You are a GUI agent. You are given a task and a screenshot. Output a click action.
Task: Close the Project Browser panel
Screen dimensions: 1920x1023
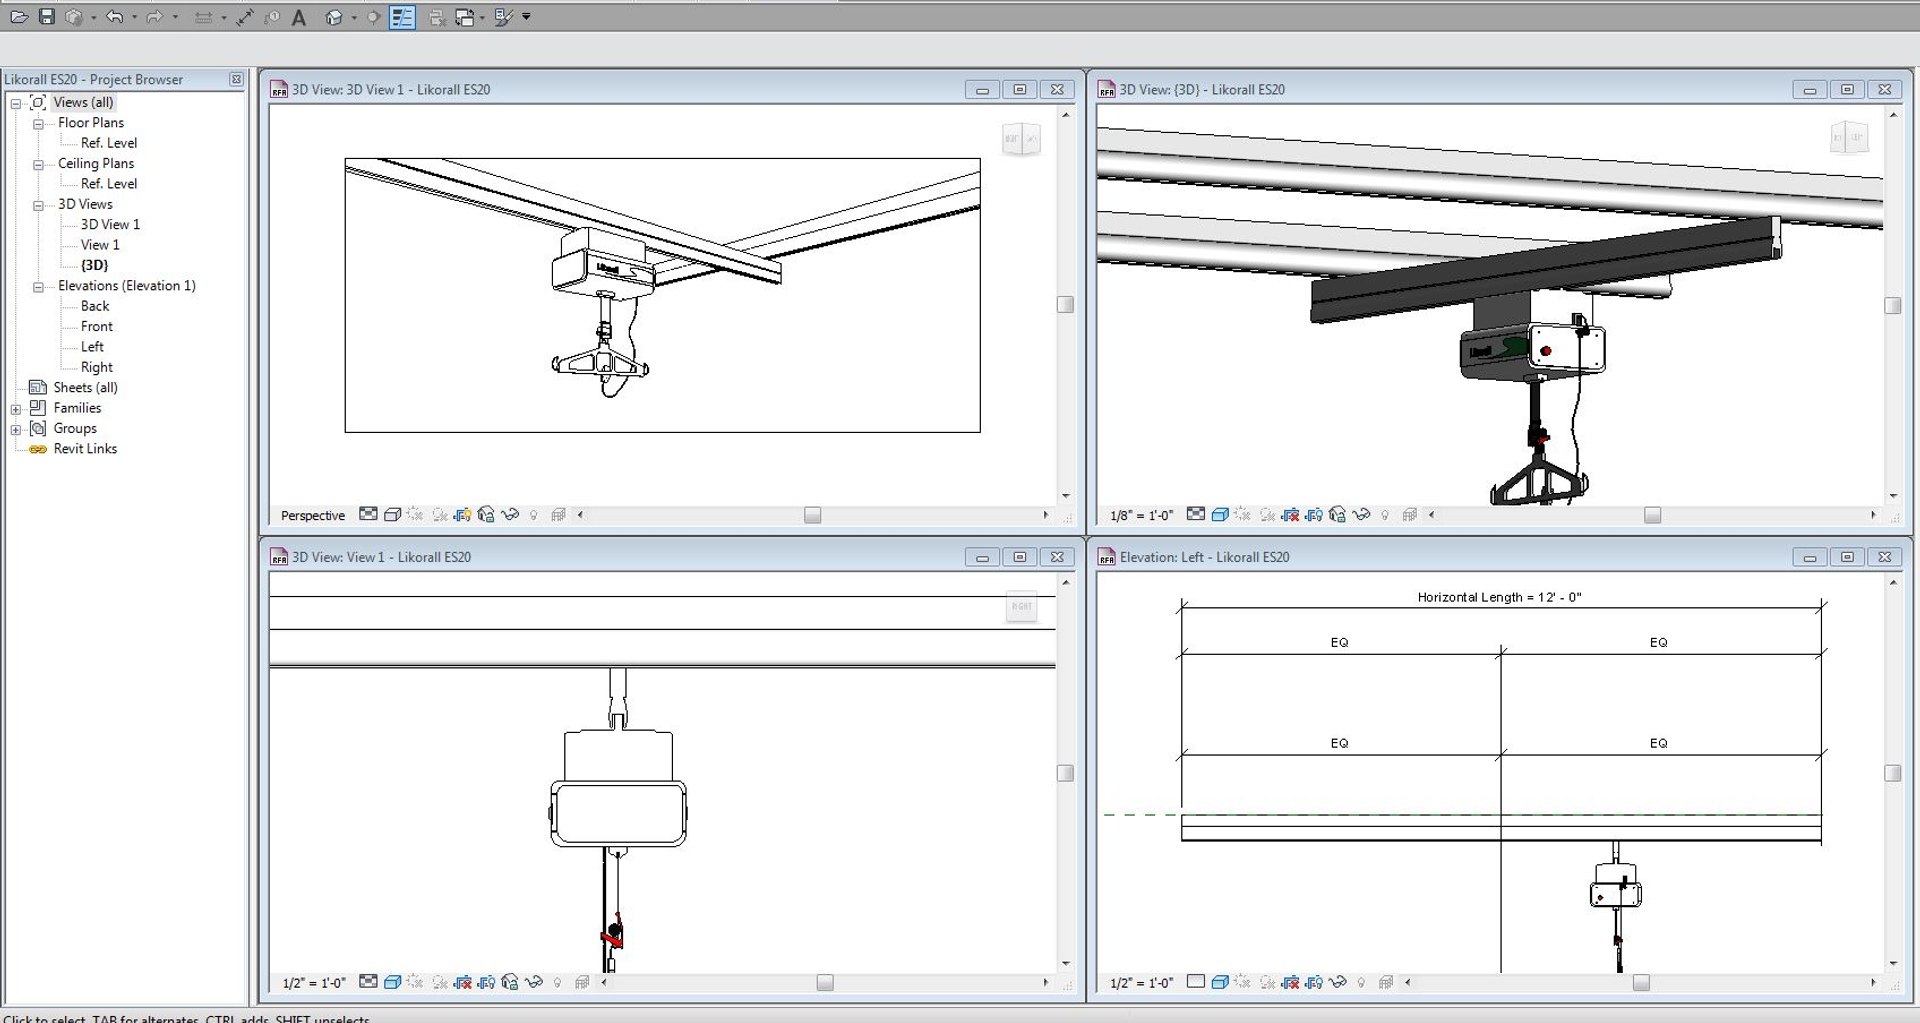236,79
